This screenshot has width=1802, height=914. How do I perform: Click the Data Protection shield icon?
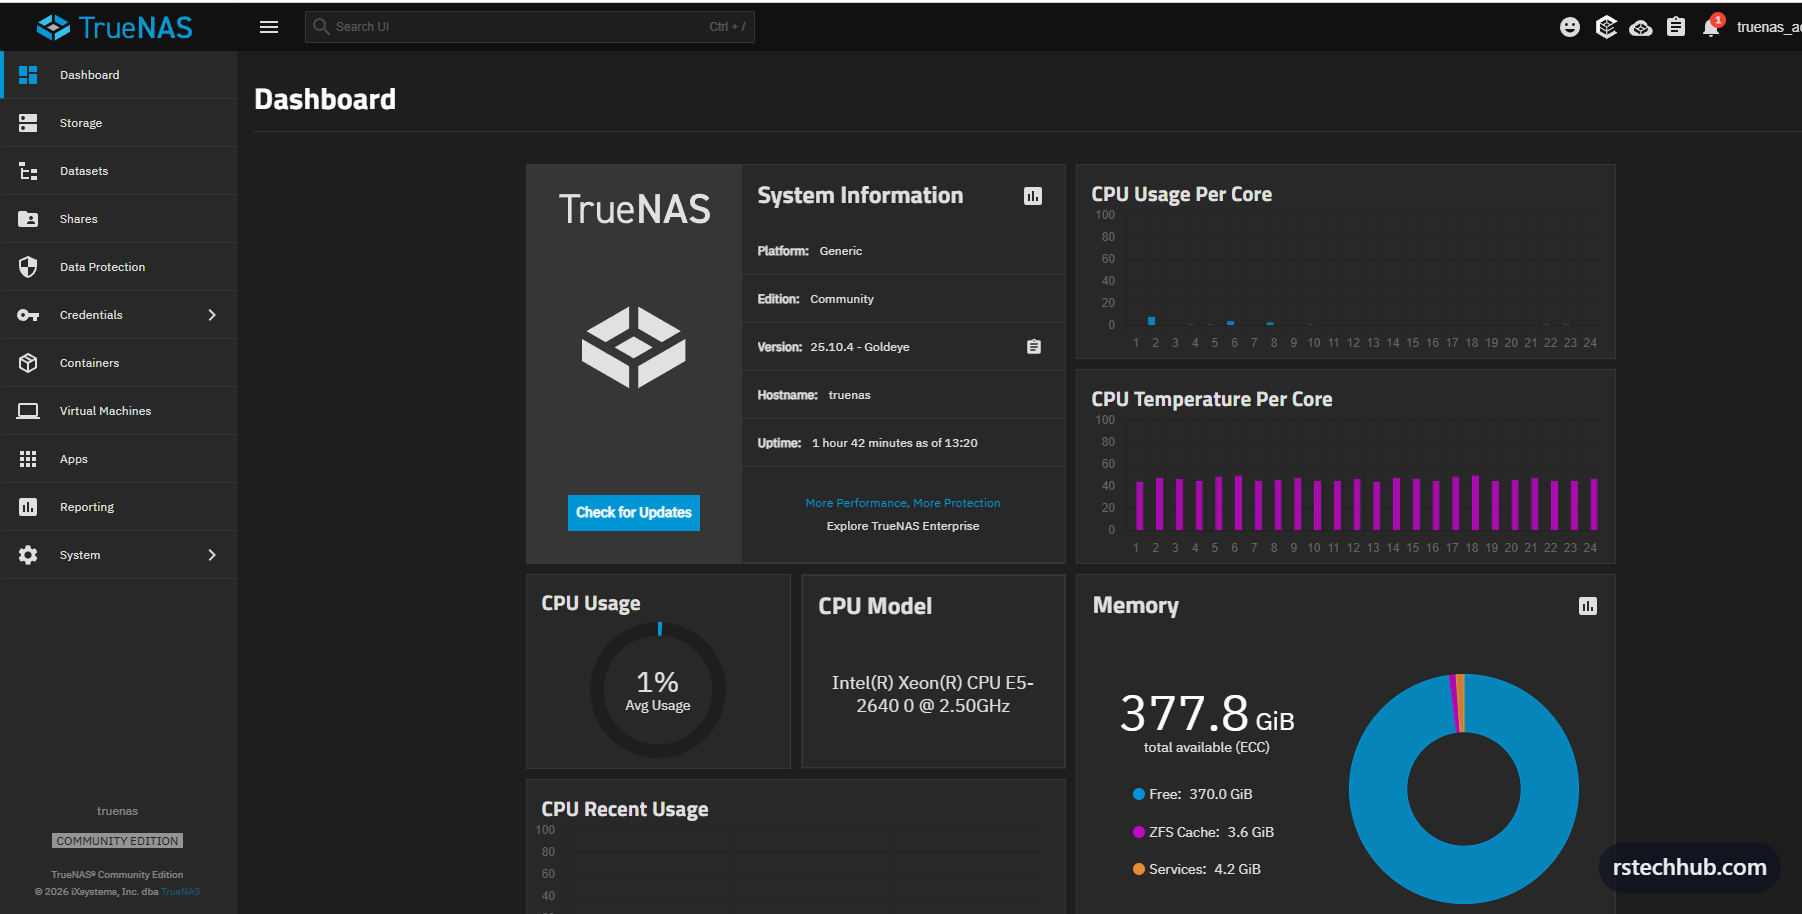[28, 267]
